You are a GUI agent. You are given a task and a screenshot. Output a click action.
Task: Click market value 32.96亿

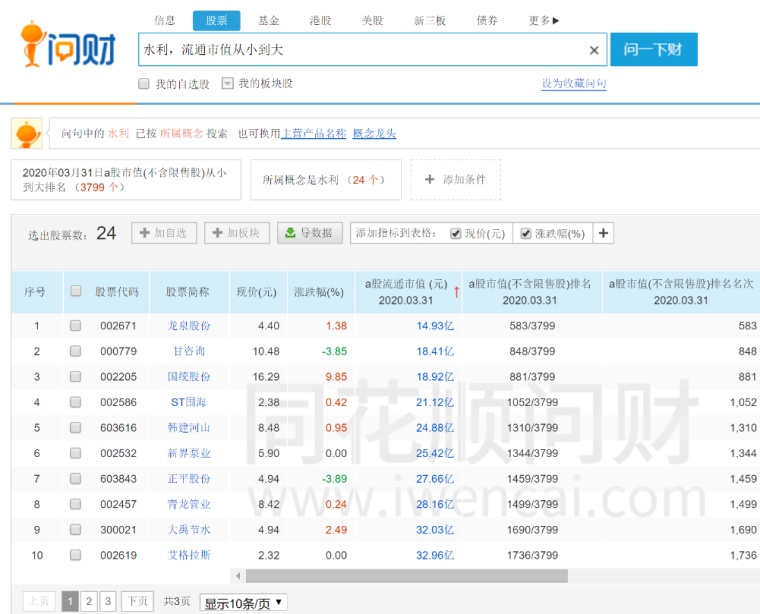(435, 555)
